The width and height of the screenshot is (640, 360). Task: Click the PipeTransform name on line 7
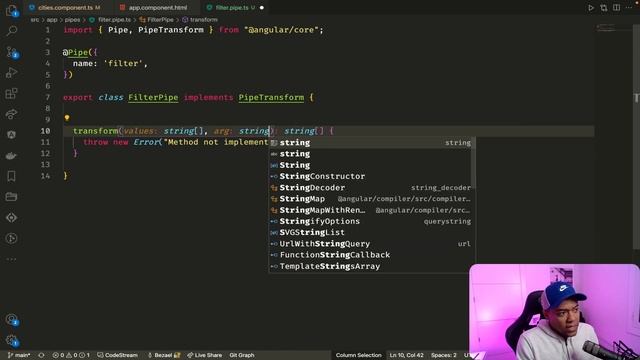pos(271,98)
